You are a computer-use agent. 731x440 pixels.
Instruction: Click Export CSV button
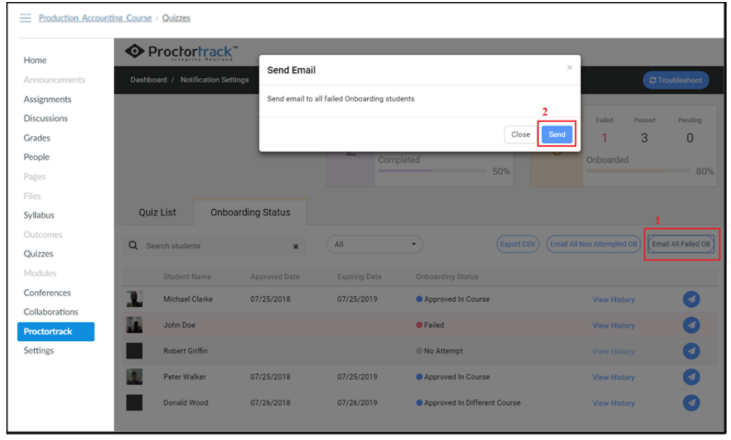pyautogui.click(x=517, y=244)
